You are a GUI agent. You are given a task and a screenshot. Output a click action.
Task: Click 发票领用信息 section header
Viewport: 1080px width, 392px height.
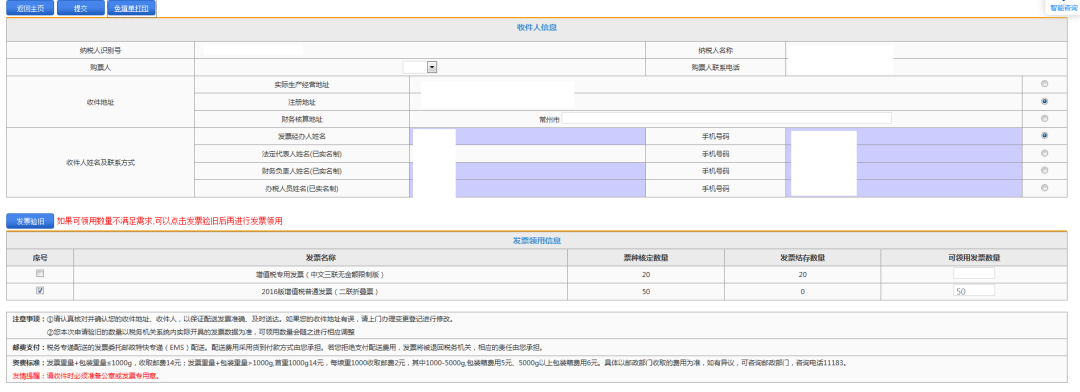537,240
